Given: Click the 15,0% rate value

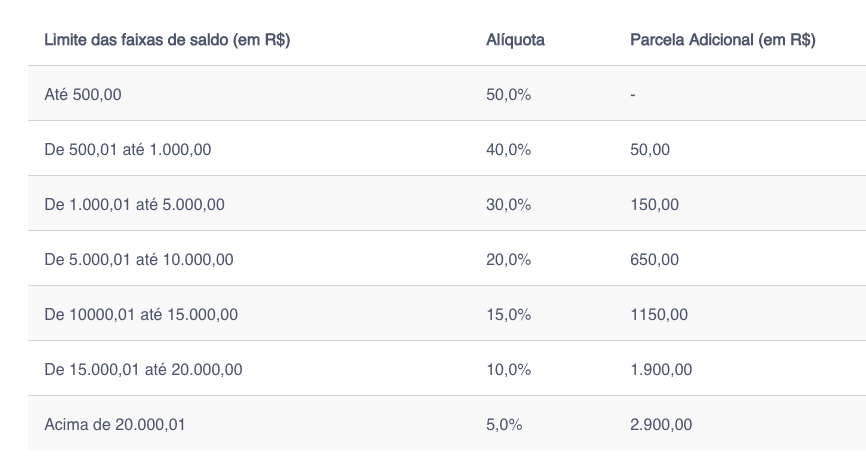Looking at the screenshot, I should (x=508, y=314).
